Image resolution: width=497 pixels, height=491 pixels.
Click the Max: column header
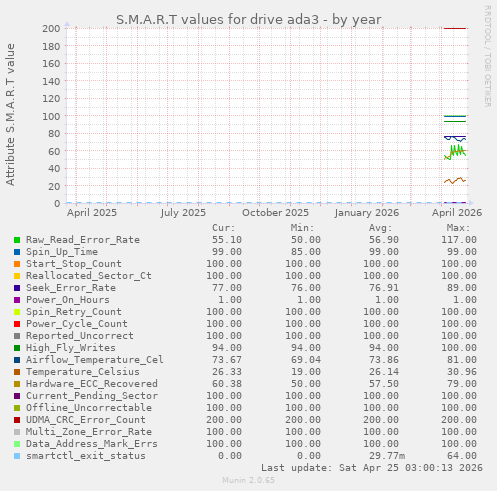[x=458, y=228]
